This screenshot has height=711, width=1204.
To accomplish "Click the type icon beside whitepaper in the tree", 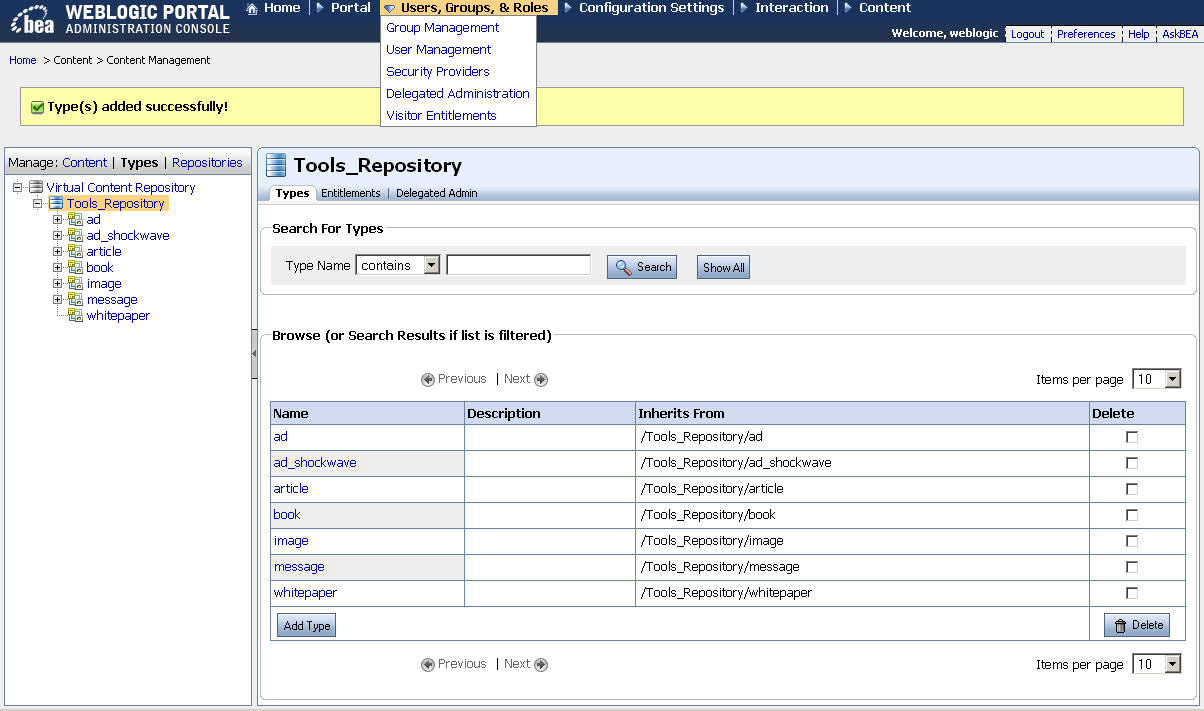I will [x=75, y=315].
